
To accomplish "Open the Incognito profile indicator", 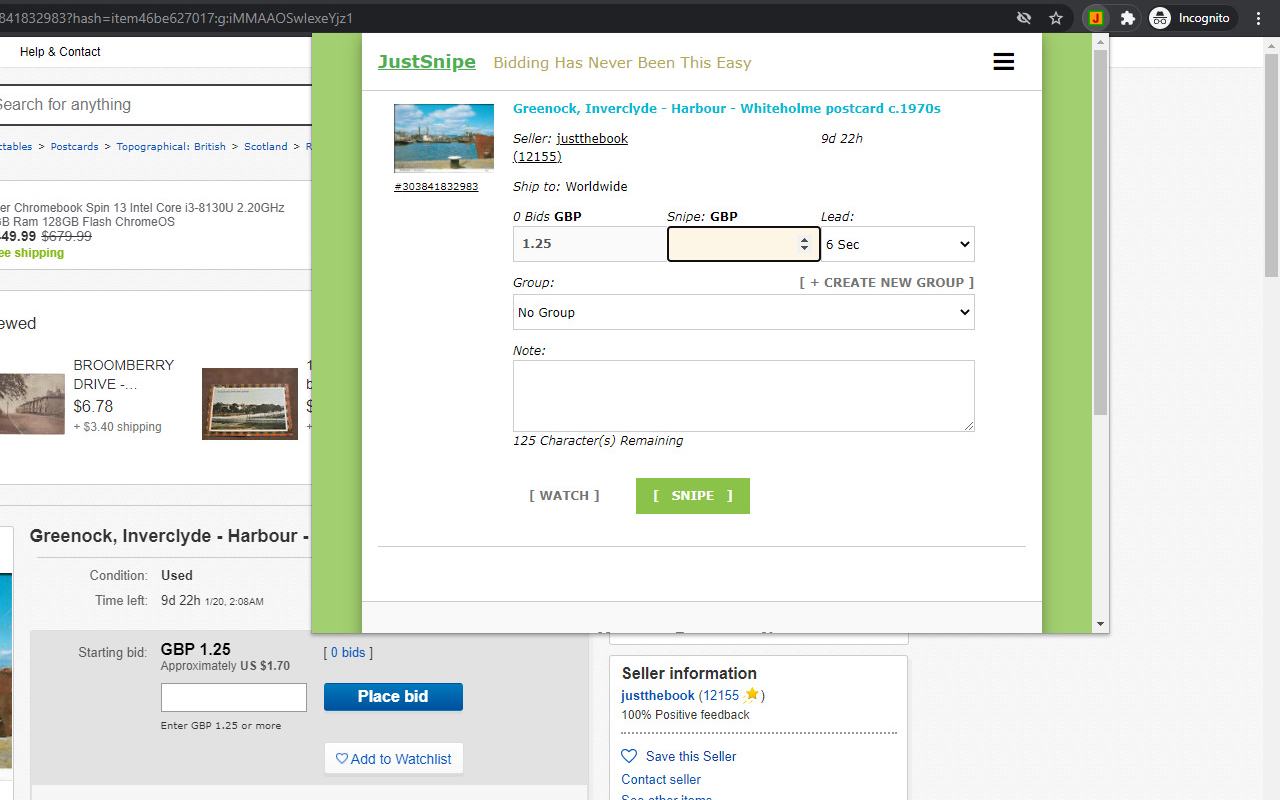I will pos(1190,18).
